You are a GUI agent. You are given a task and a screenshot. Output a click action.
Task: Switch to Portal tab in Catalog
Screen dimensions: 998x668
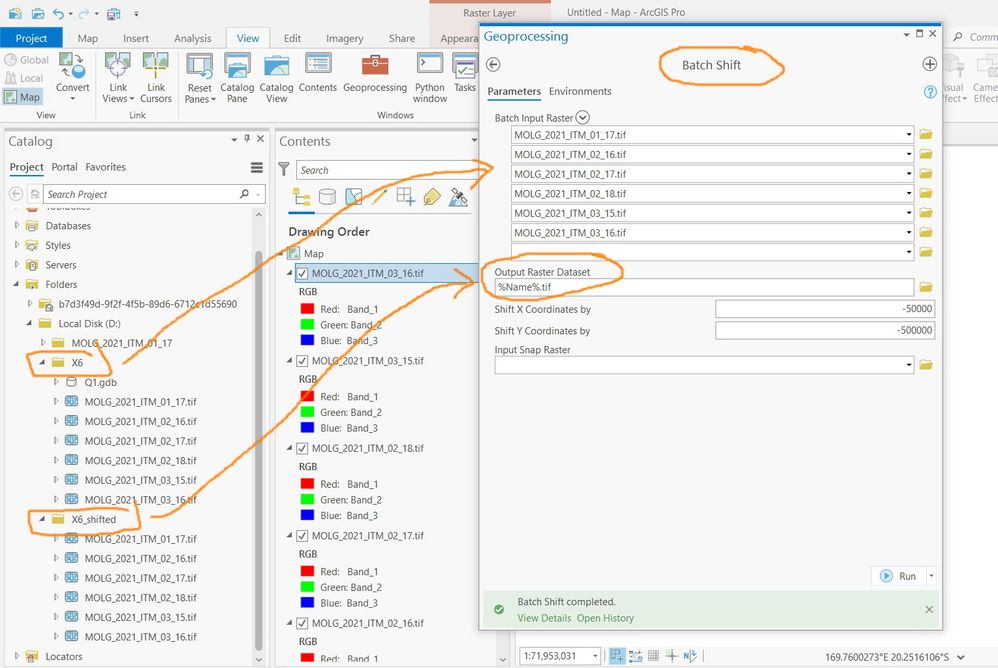(x=64, y=167)
